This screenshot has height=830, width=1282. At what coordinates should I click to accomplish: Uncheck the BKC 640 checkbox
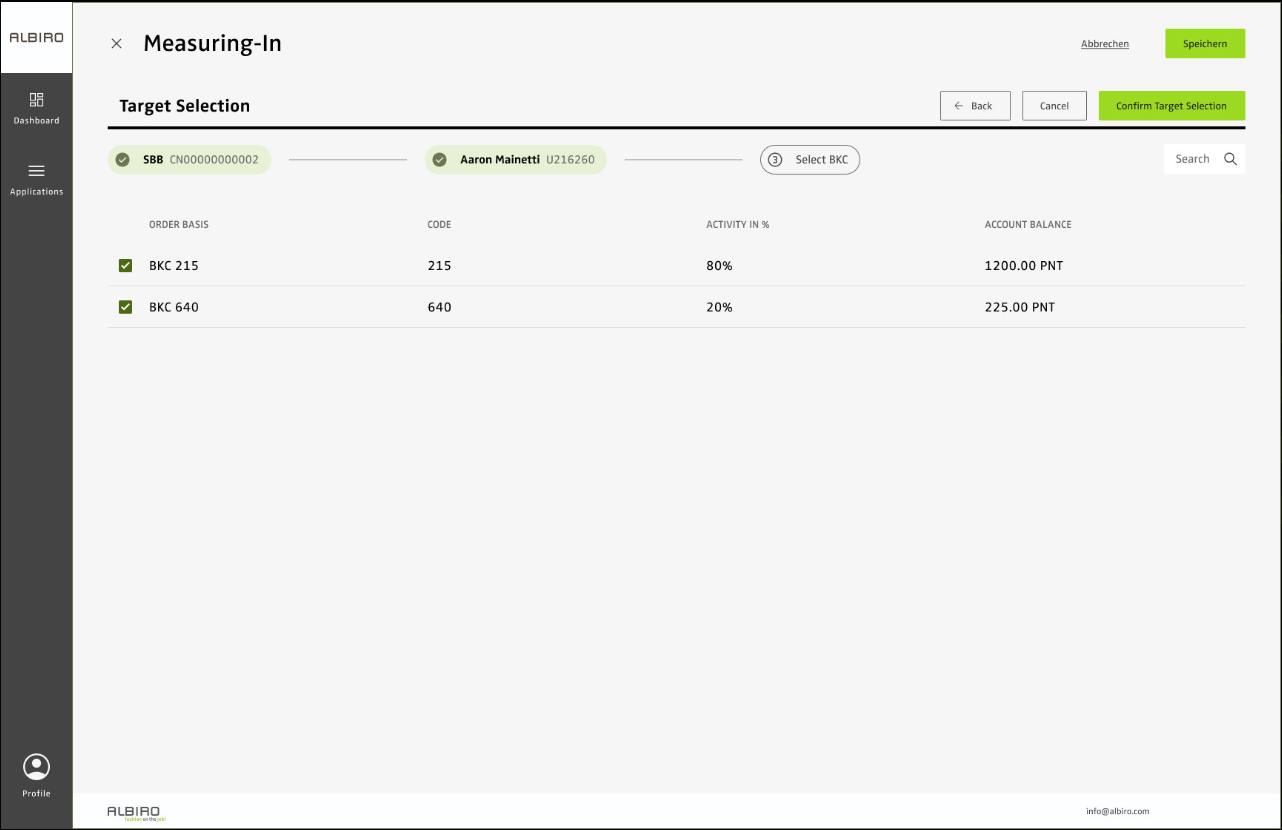[x=125, y=307]
